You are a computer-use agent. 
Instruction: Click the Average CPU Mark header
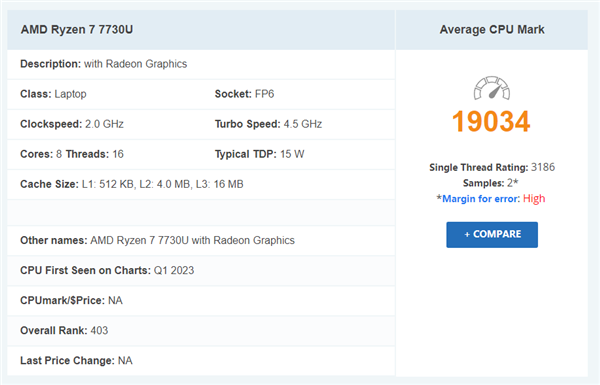point(492,30)
